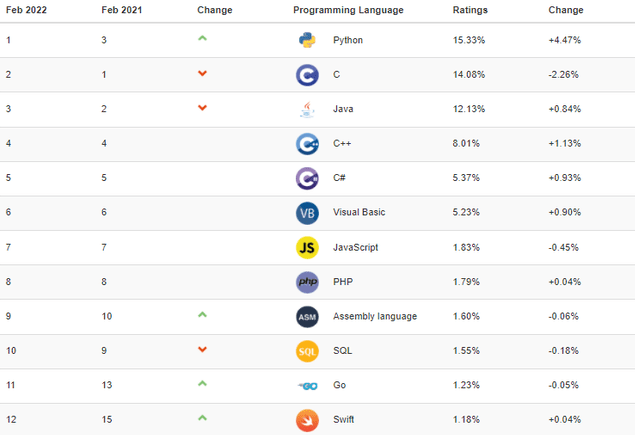Click the Java coffee cup icon
This screenshot has width=635, height=435.
pos(307,109)
